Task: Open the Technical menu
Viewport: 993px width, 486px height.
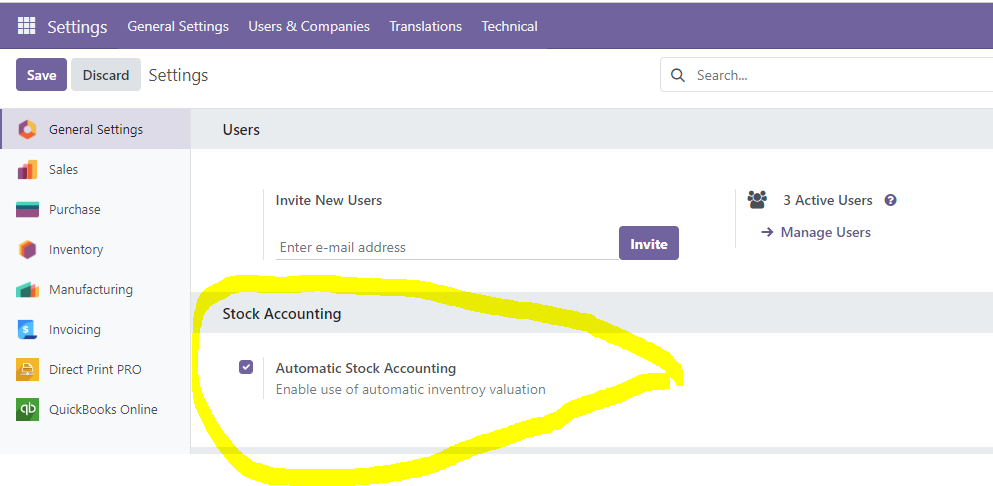Action: click(509, 26)
